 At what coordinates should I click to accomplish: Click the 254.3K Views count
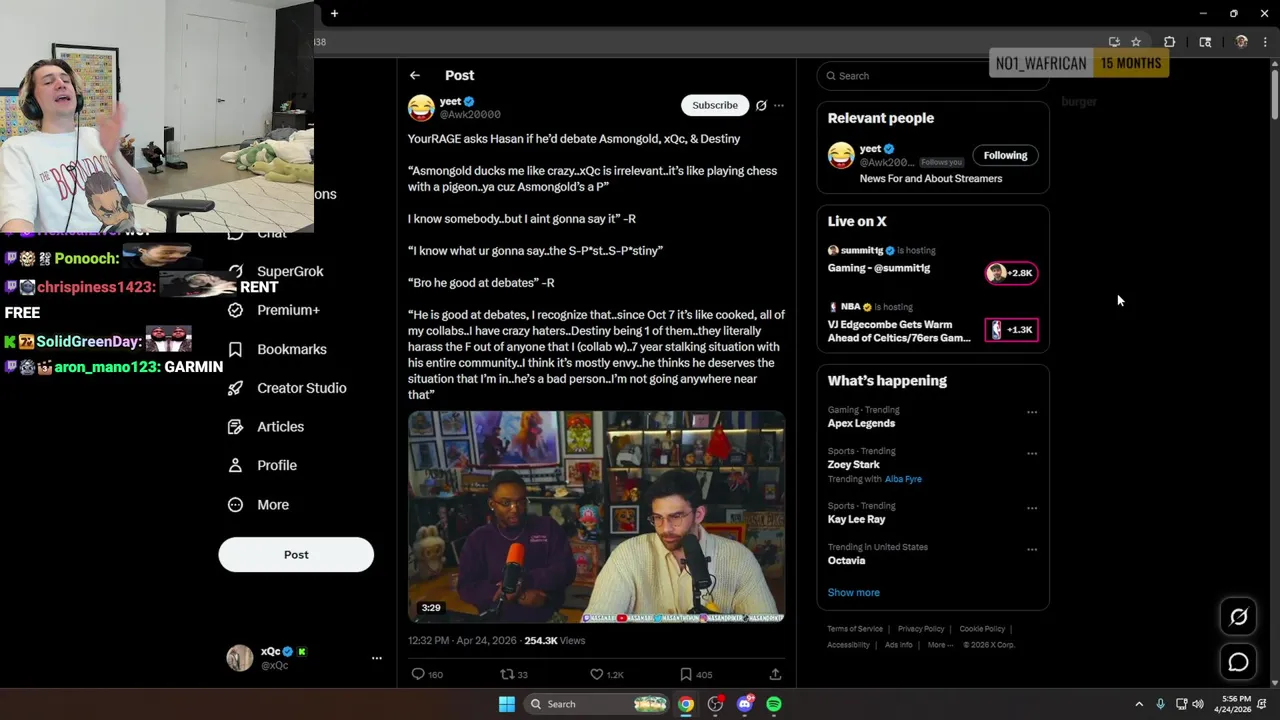[x=555, y=640]
